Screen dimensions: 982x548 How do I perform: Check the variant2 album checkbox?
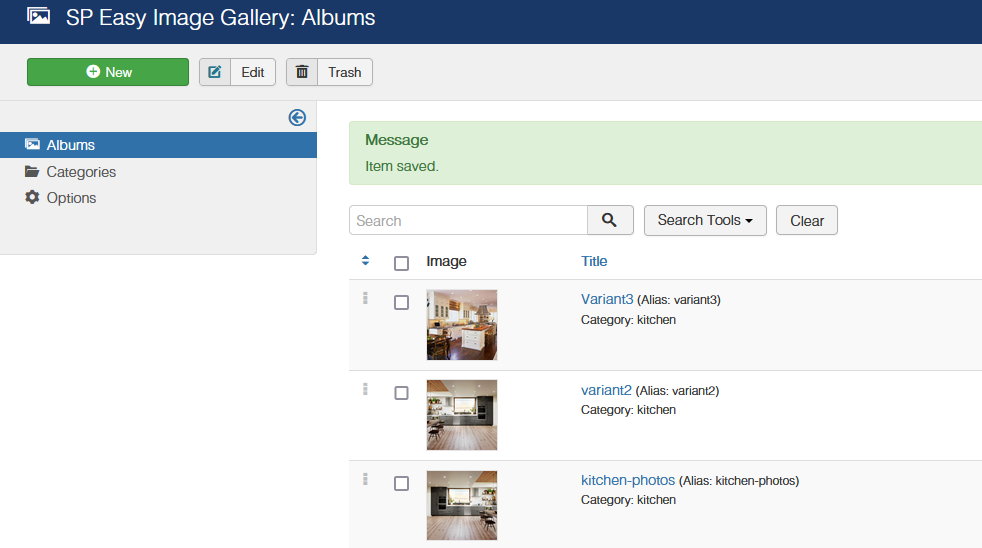point(401,393)
